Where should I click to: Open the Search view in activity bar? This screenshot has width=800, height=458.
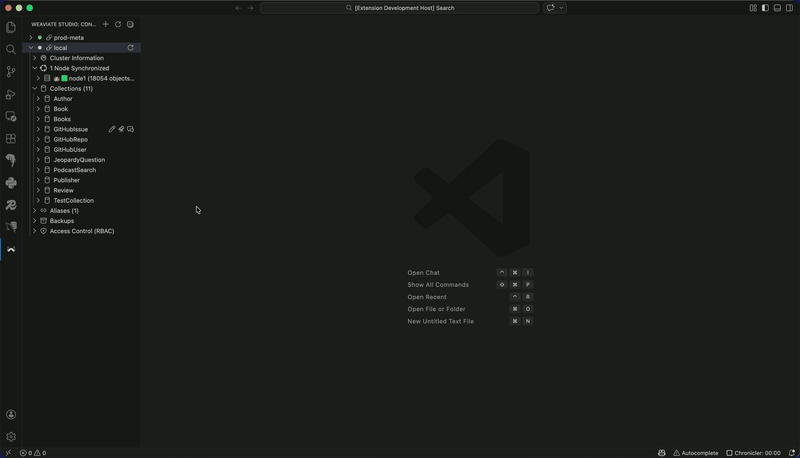pyautogui.click(x=11, y=49)
